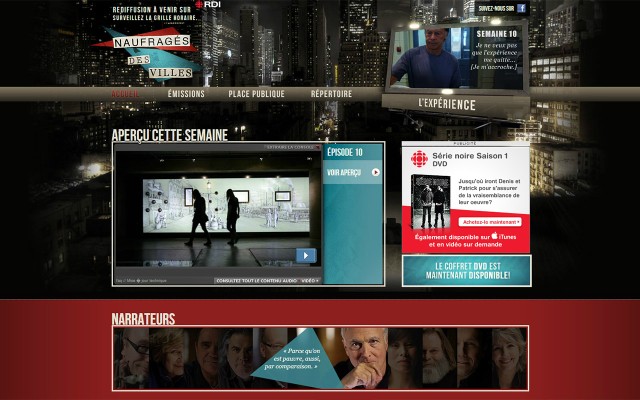The height and width of the screenshot is (400, 640).
Task: Click the Série noire DVD cover image
Action: pos(432,201)
